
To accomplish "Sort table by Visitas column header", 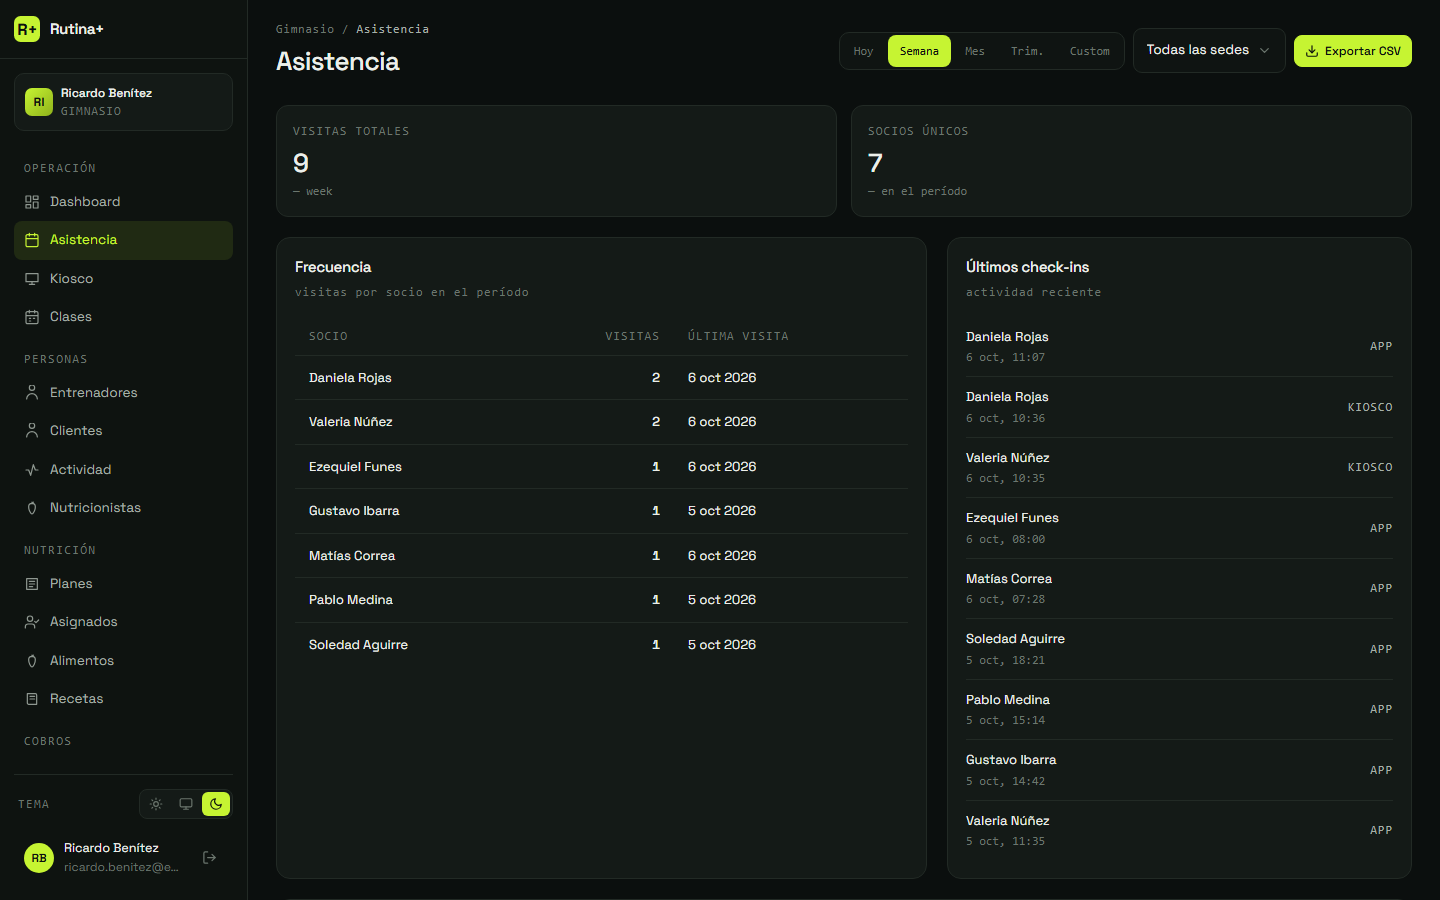I will pyautogui.click(x=632, y=336).
